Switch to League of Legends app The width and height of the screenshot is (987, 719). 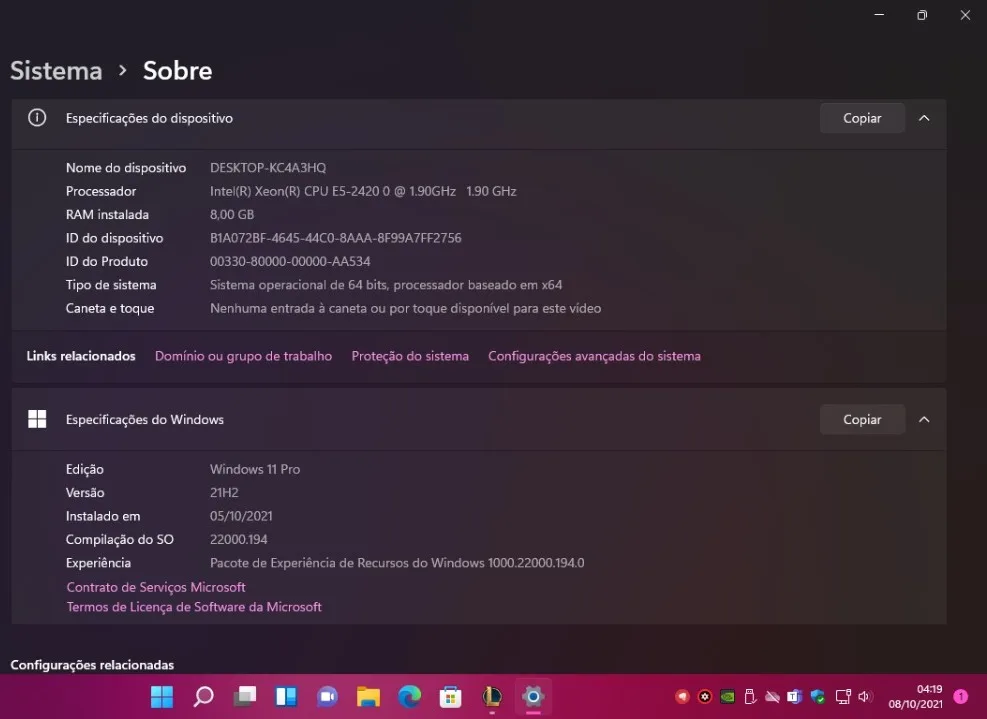click(492, 696)
